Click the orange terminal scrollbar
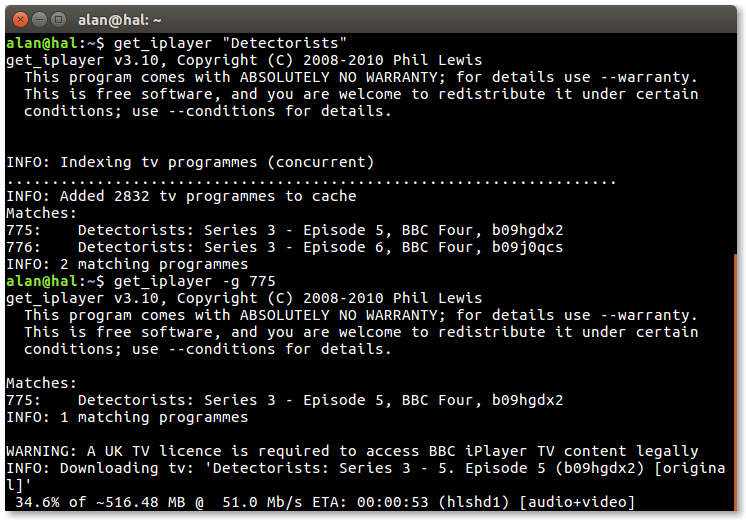The width and height of the screenshot is (746, 520). coord(735,382)
